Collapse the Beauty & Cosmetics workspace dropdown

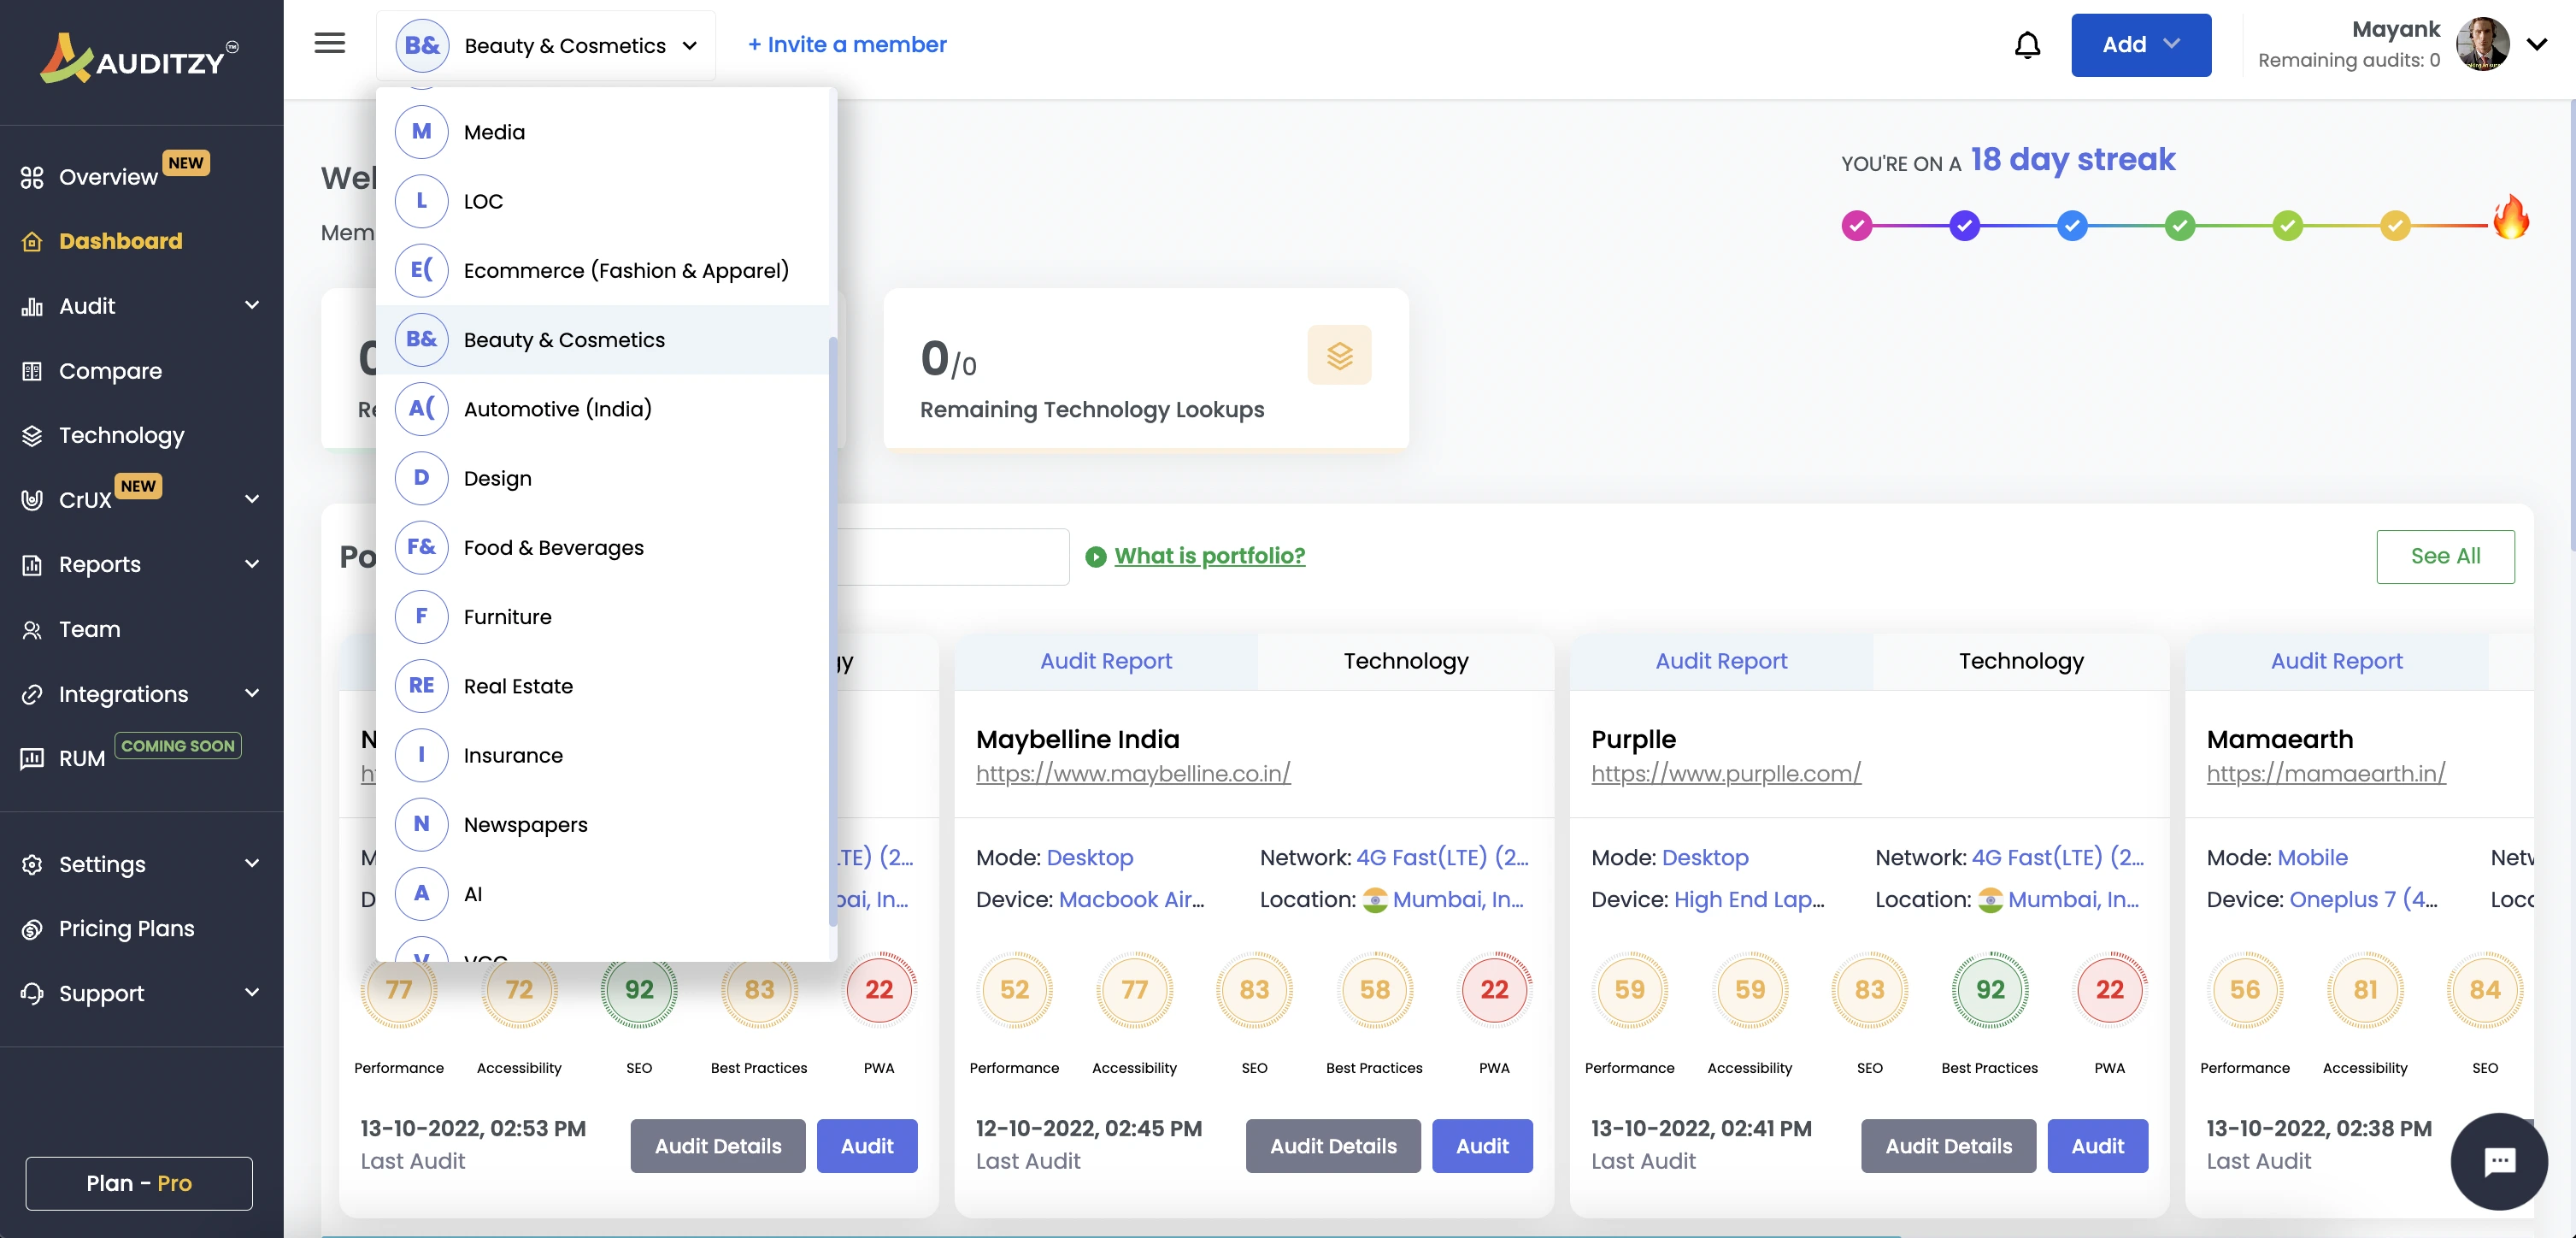point(546,45)
